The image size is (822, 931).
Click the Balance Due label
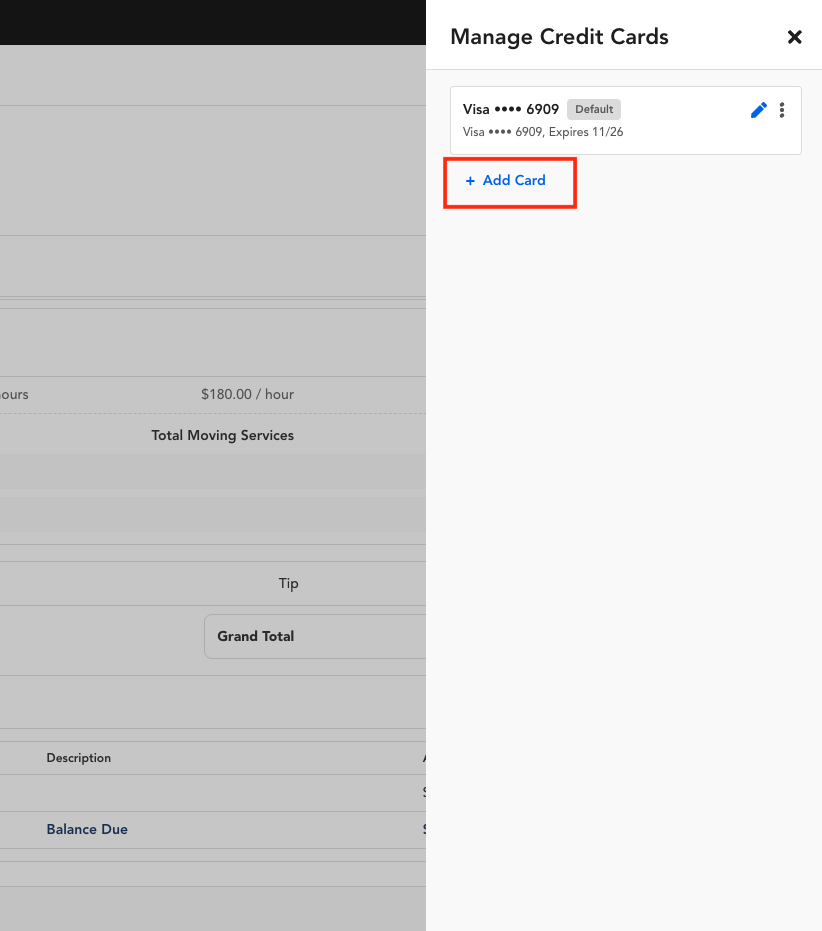[87, 829]
